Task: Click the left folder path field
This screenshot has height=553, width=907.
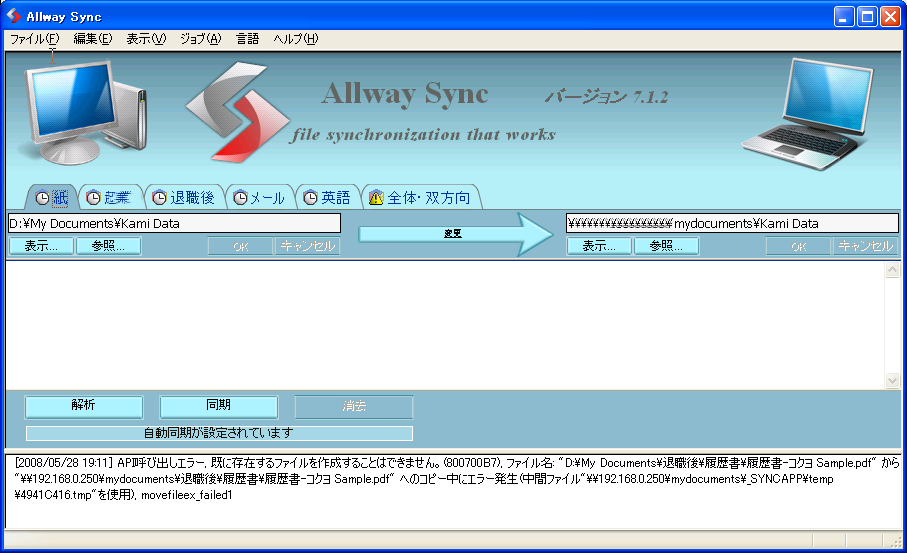Action: tap(174, 223)
